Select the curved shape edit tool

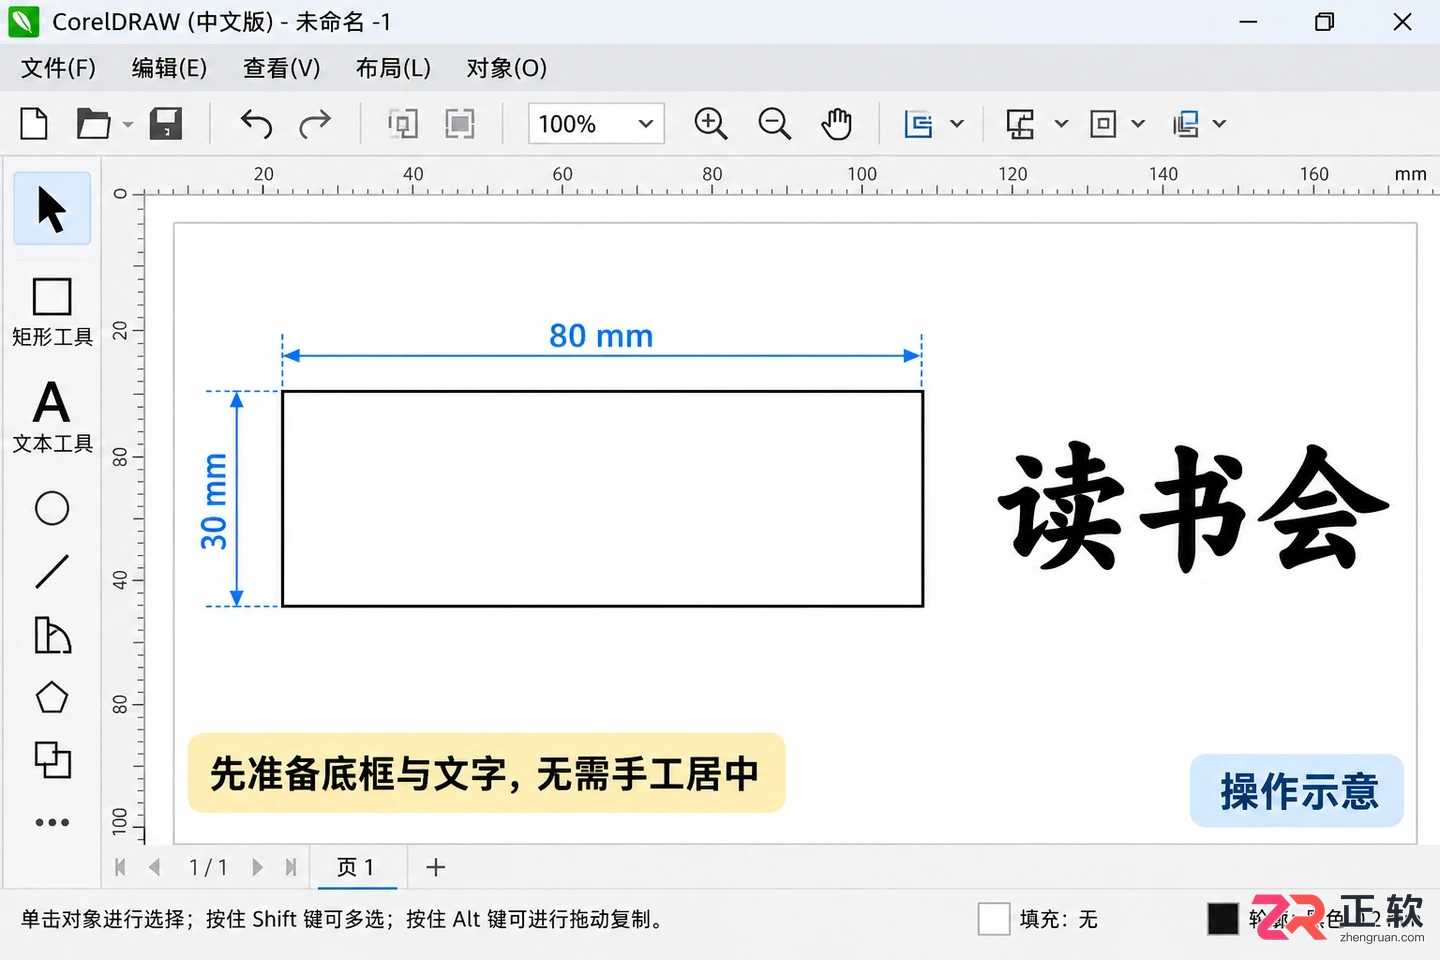point(52,635)
